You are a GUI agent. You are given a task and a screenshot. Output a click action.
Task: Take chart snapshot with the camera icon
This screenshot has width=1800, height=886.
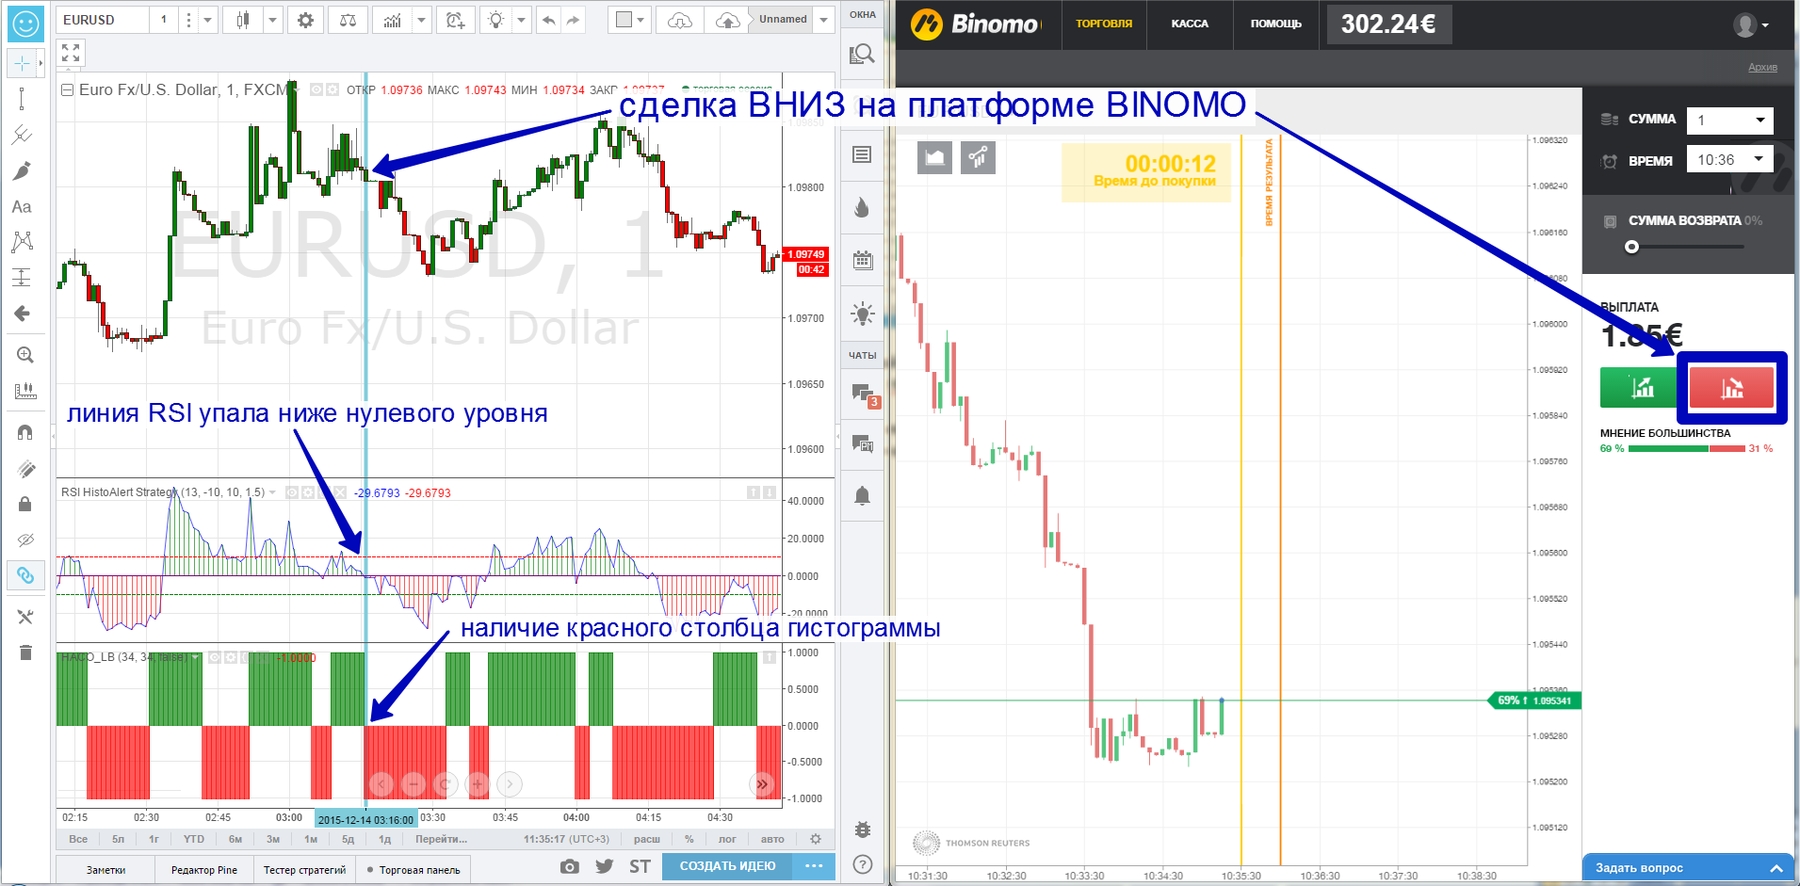tap(569, 866)
